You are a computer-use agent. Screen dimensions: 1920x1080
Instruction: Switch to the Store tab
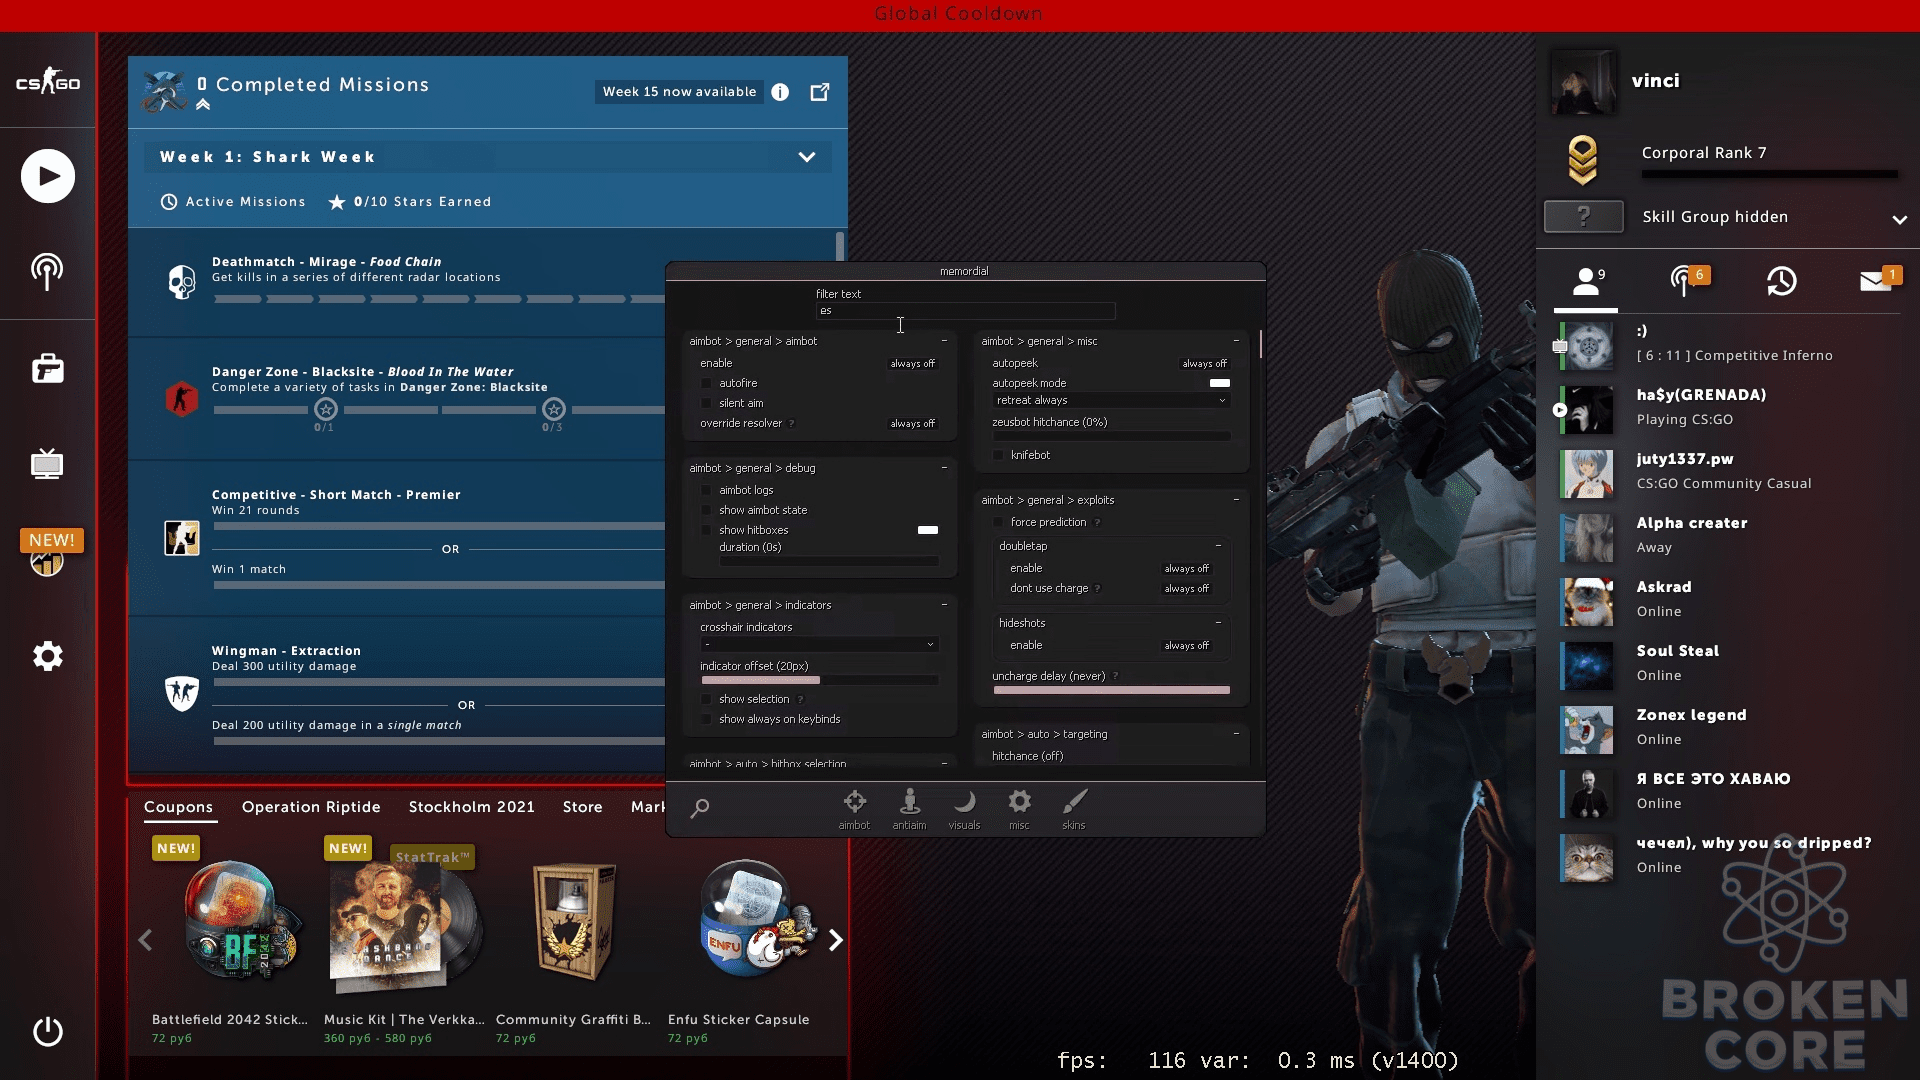click(582, 807)
